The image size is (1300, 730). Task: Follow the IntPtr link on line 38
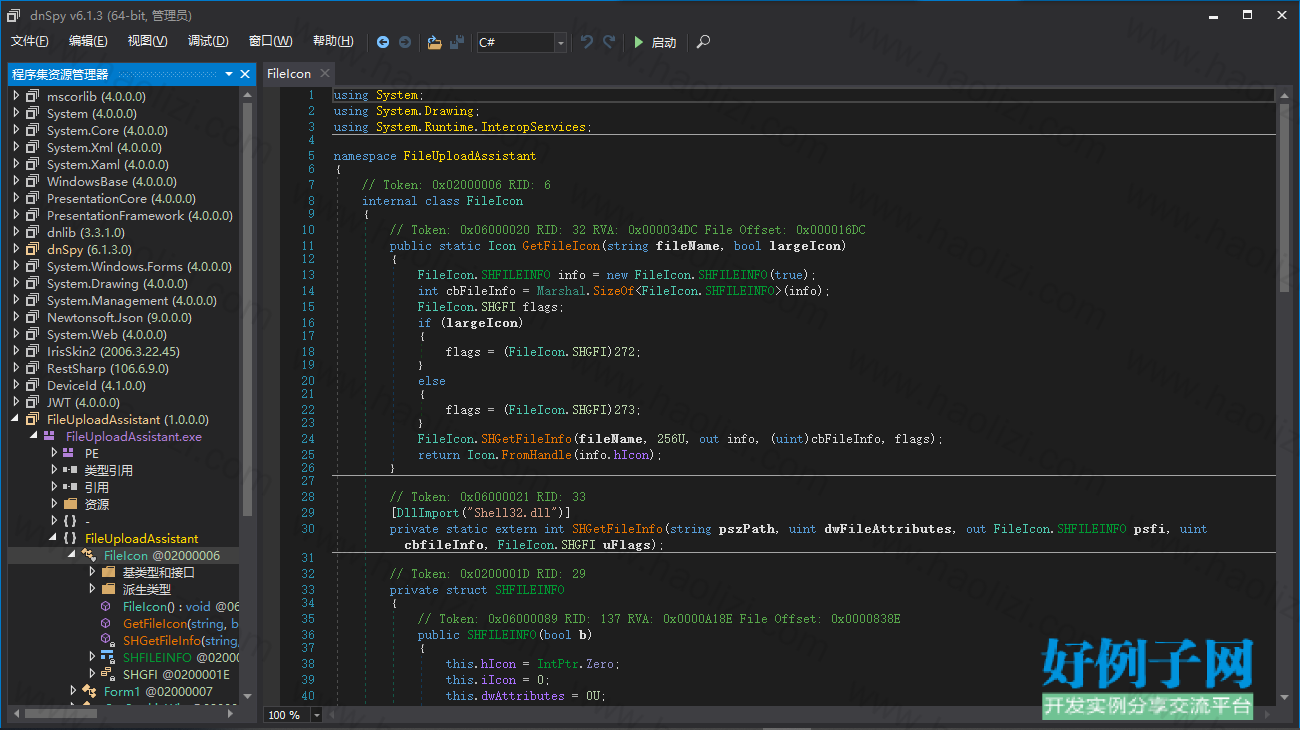(x=560, y=664)
